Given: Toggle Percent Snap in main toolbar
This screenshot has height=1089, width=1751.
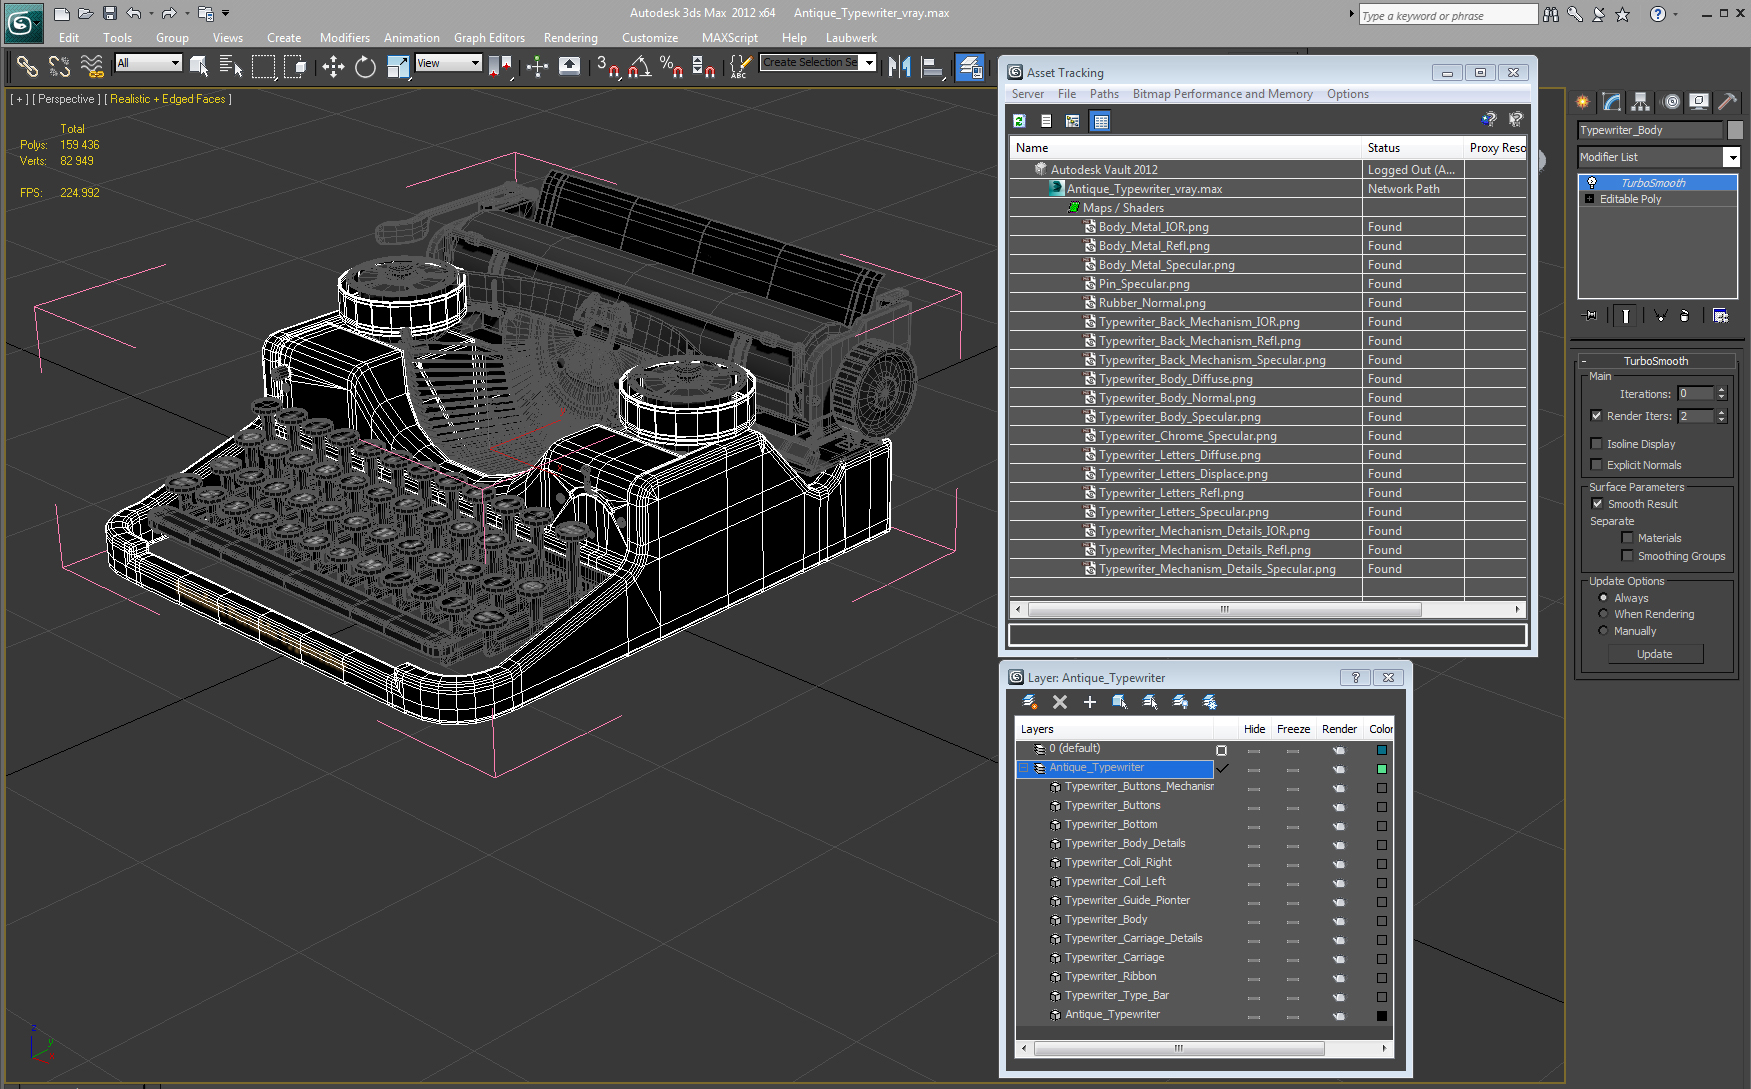Looking at the screenshot, I should coord(671,67).
